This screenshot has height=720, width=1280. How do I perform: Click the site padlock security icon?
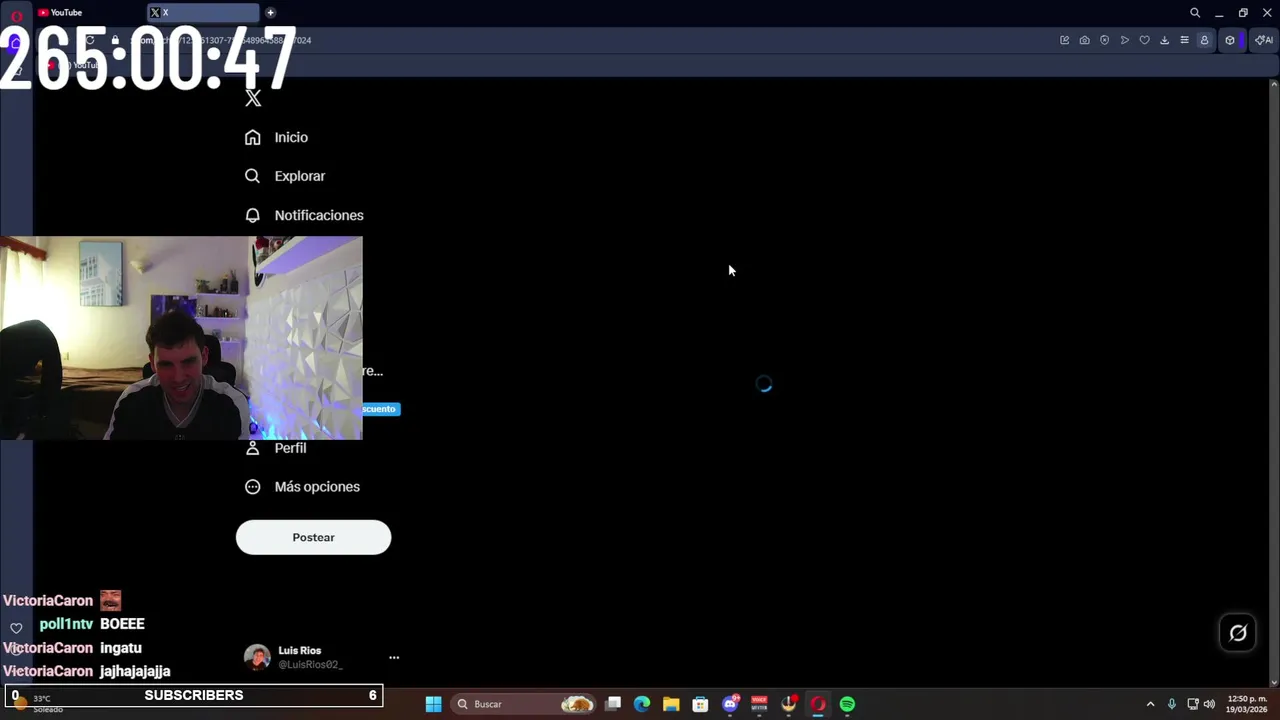pos(115,40)
